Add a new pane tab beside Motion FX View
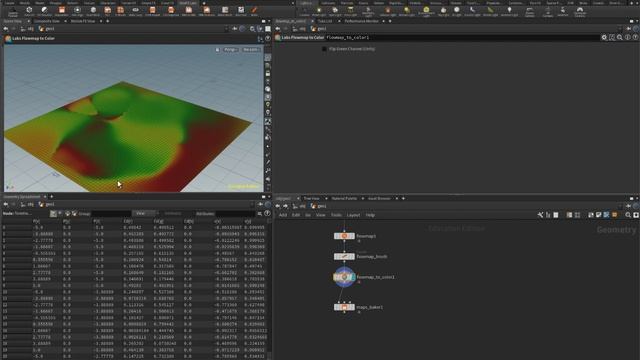640x360 pixels. (x=107, y=21)
